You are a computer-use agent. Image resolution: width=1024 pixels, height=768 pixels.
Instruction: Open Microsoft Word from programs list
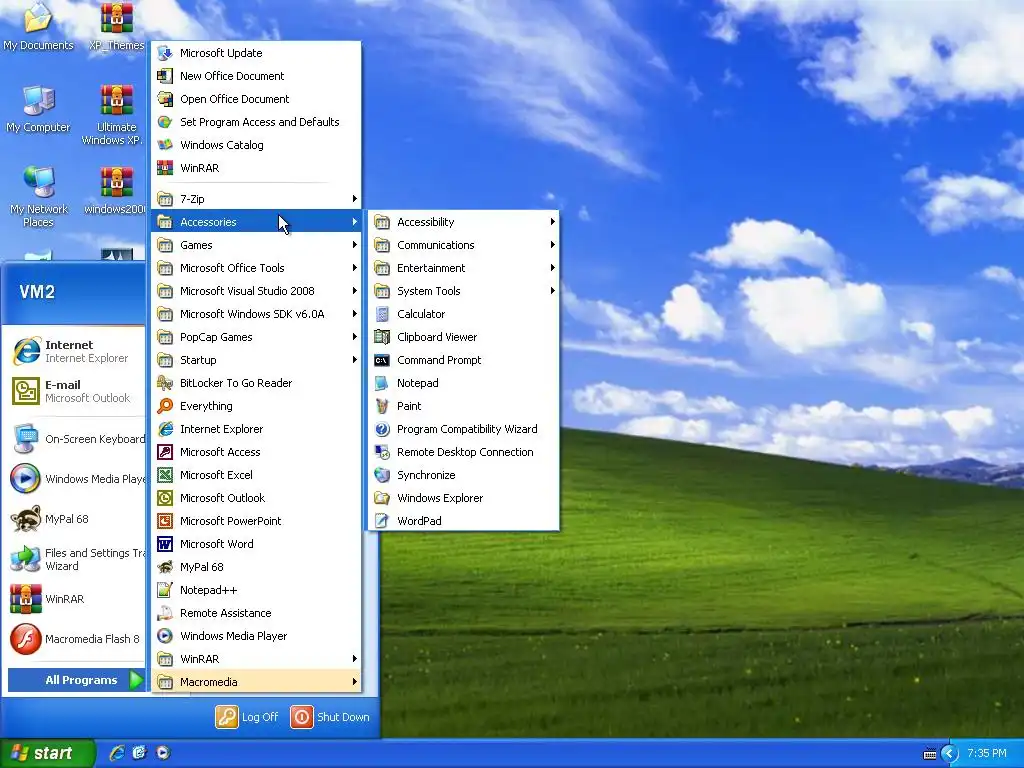click(x=256, y=544)
